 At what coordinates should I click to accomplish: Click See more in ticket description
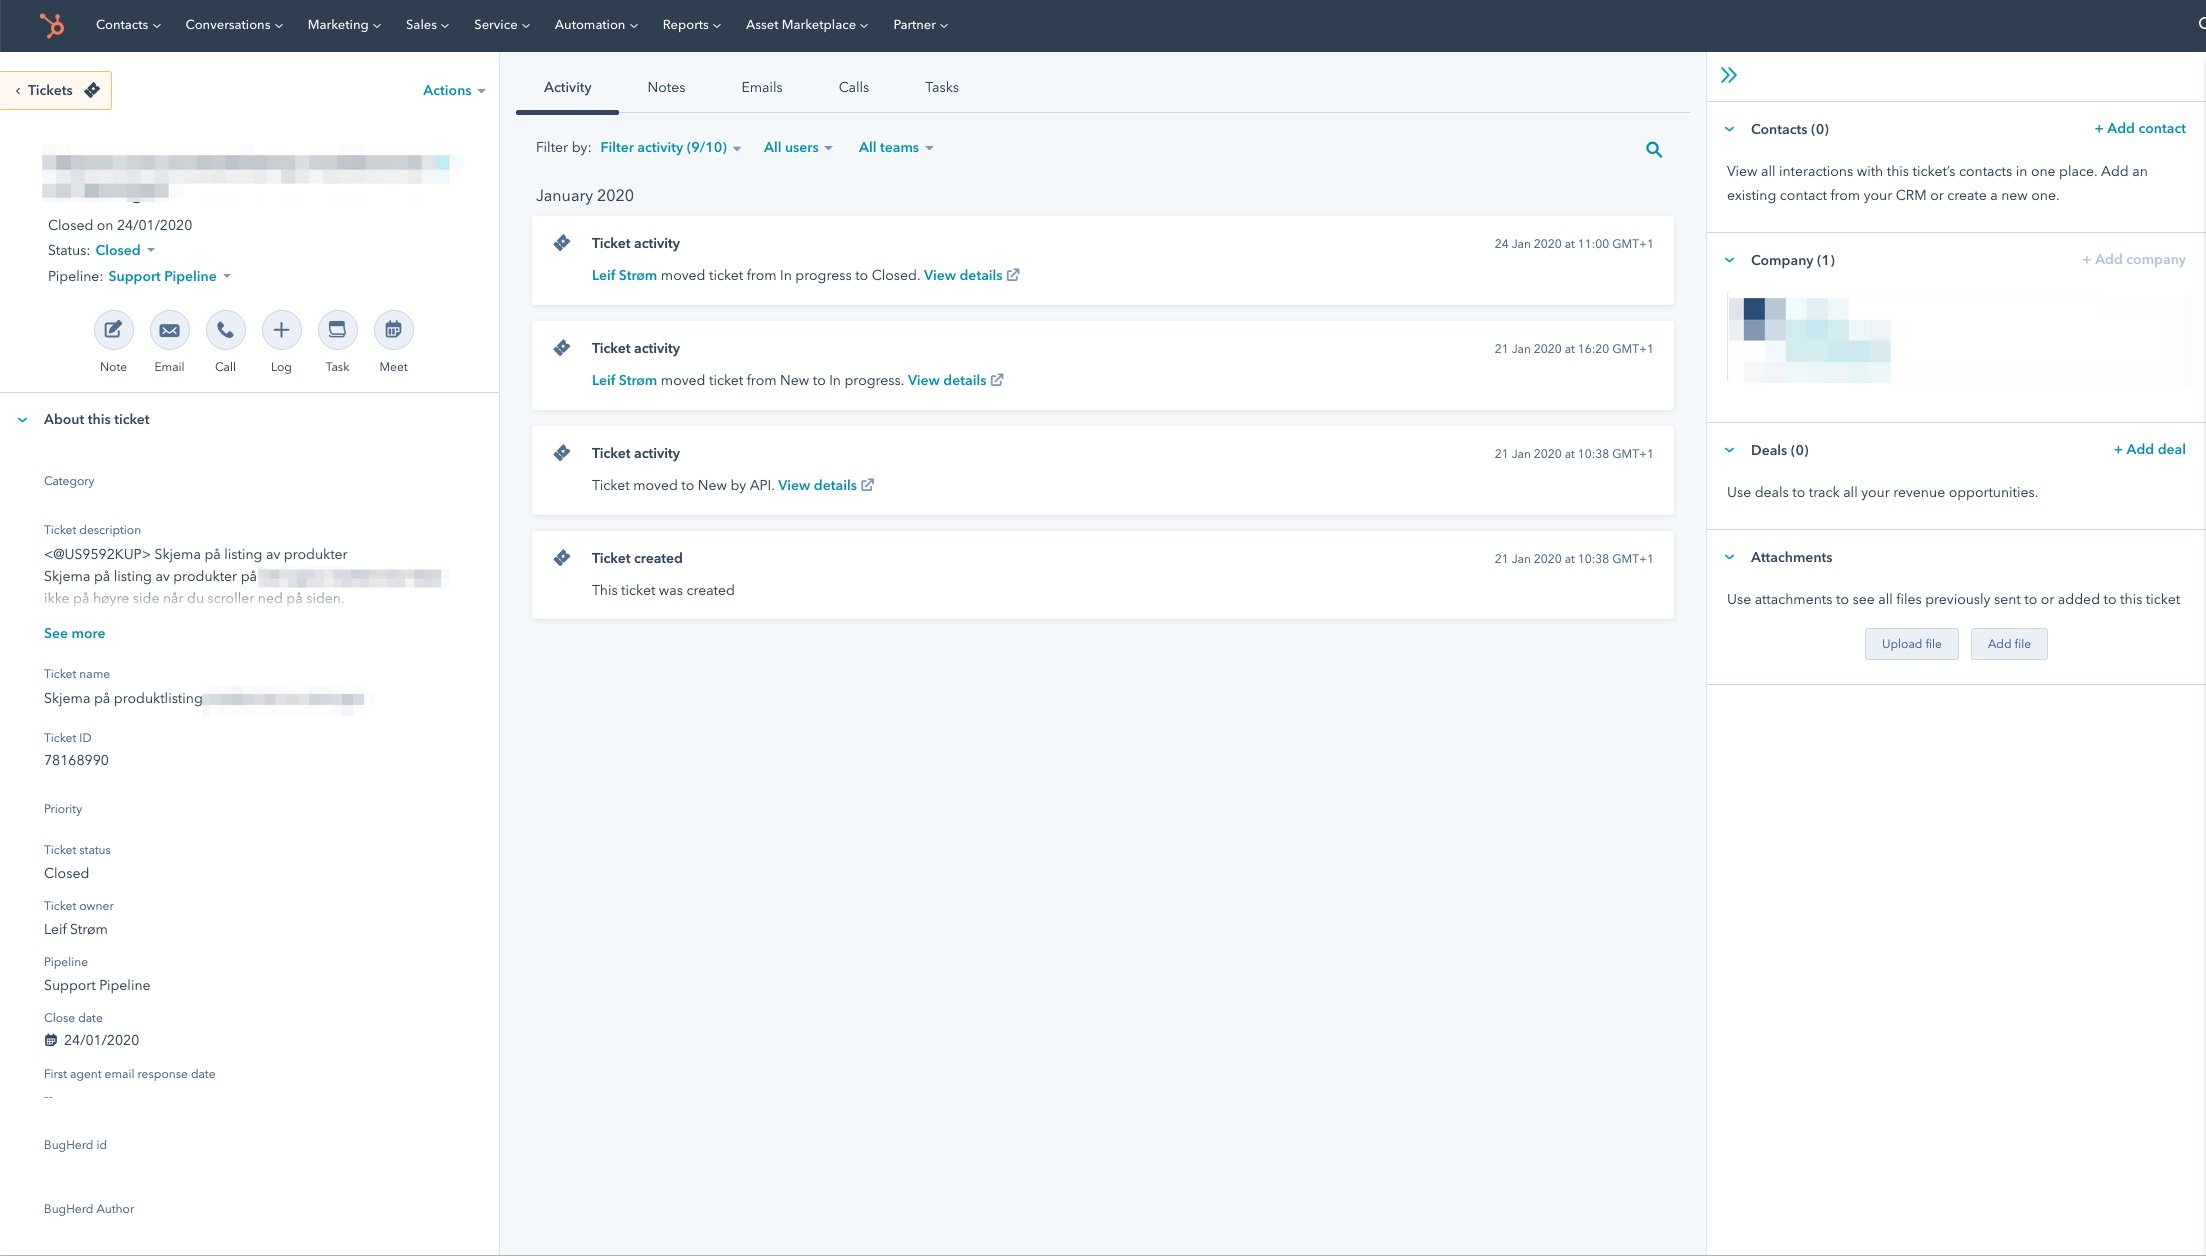[74, 633]
